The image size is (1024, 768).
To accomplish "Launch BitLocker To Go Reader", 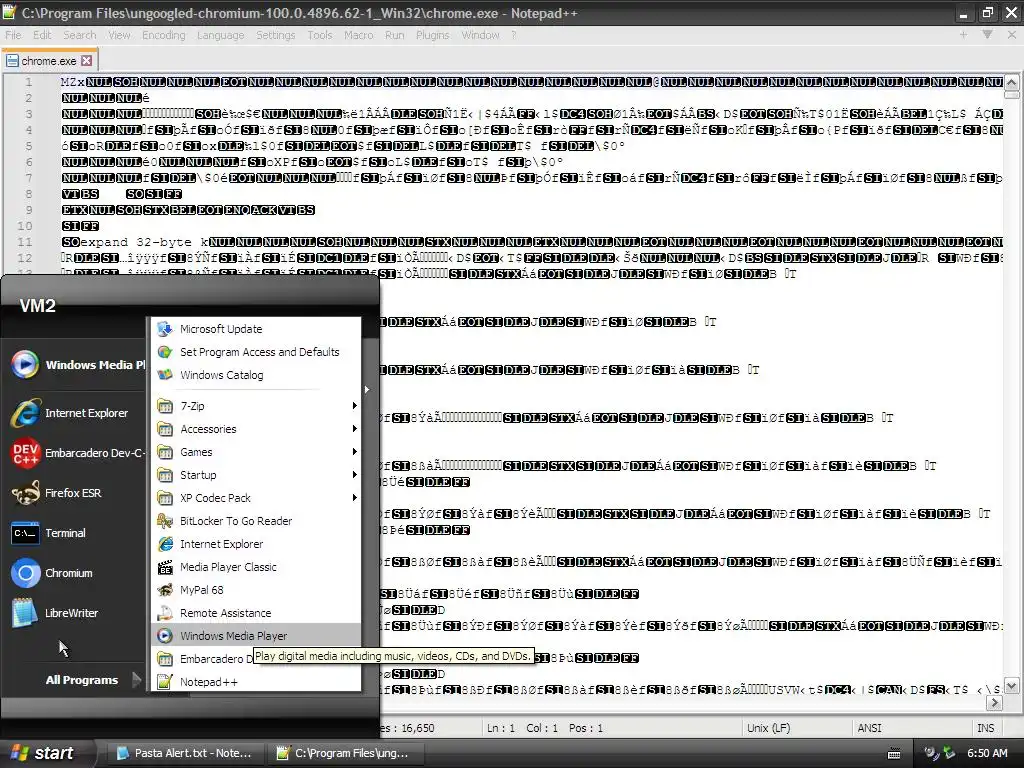I will (255, 520).
